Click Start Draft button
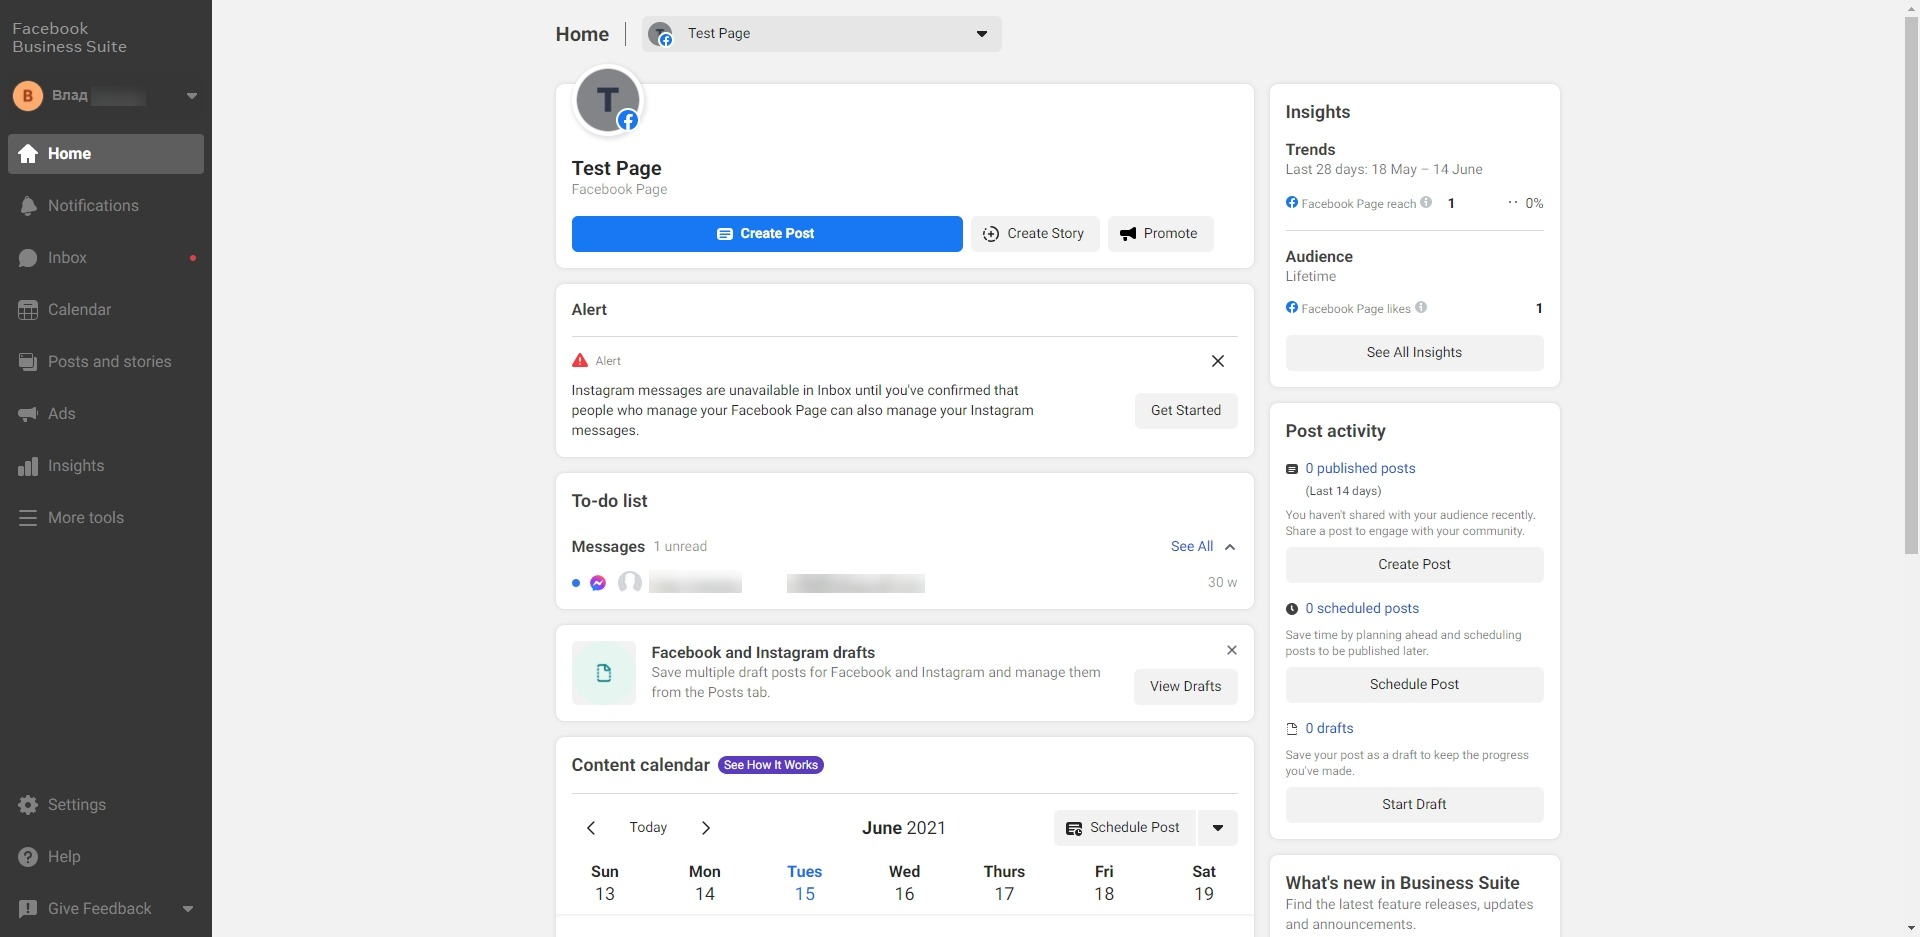The image size is (1920, 937). coord(1415,805)
